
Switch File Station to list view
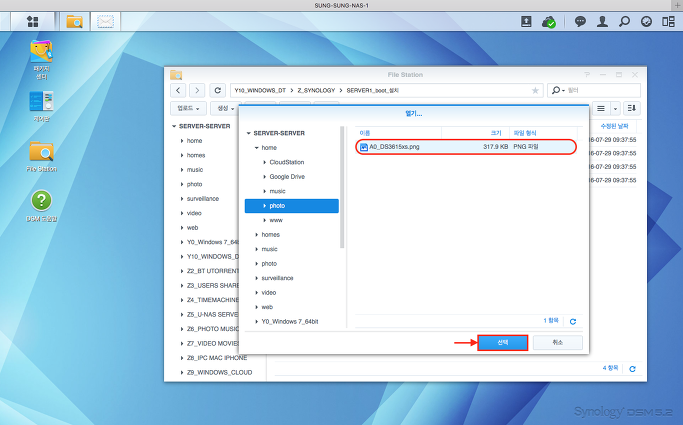(x=601, y=108)
